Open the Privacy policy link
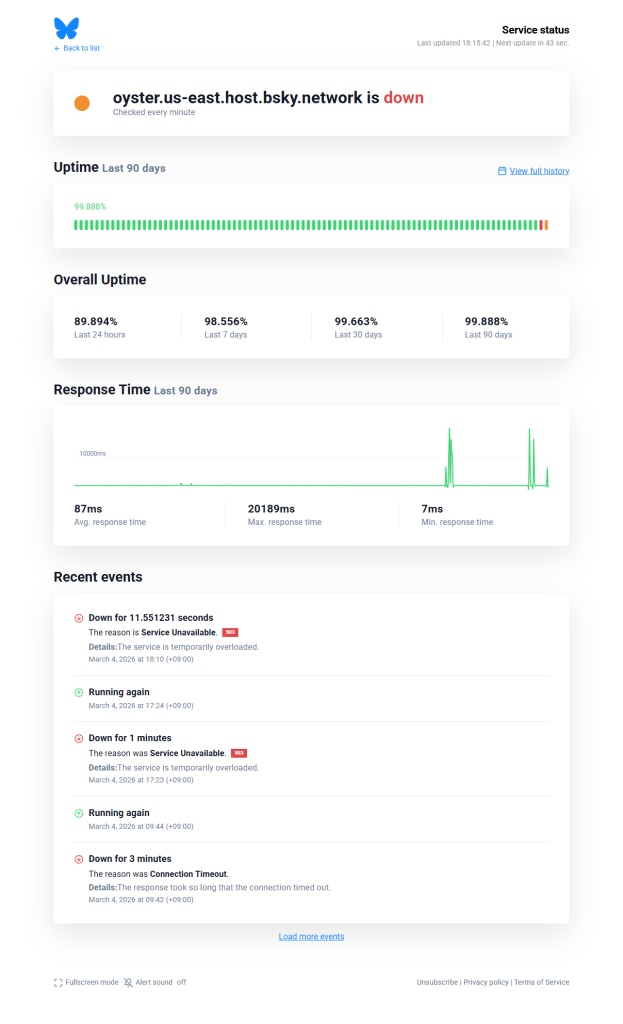 tap(486, 982)
